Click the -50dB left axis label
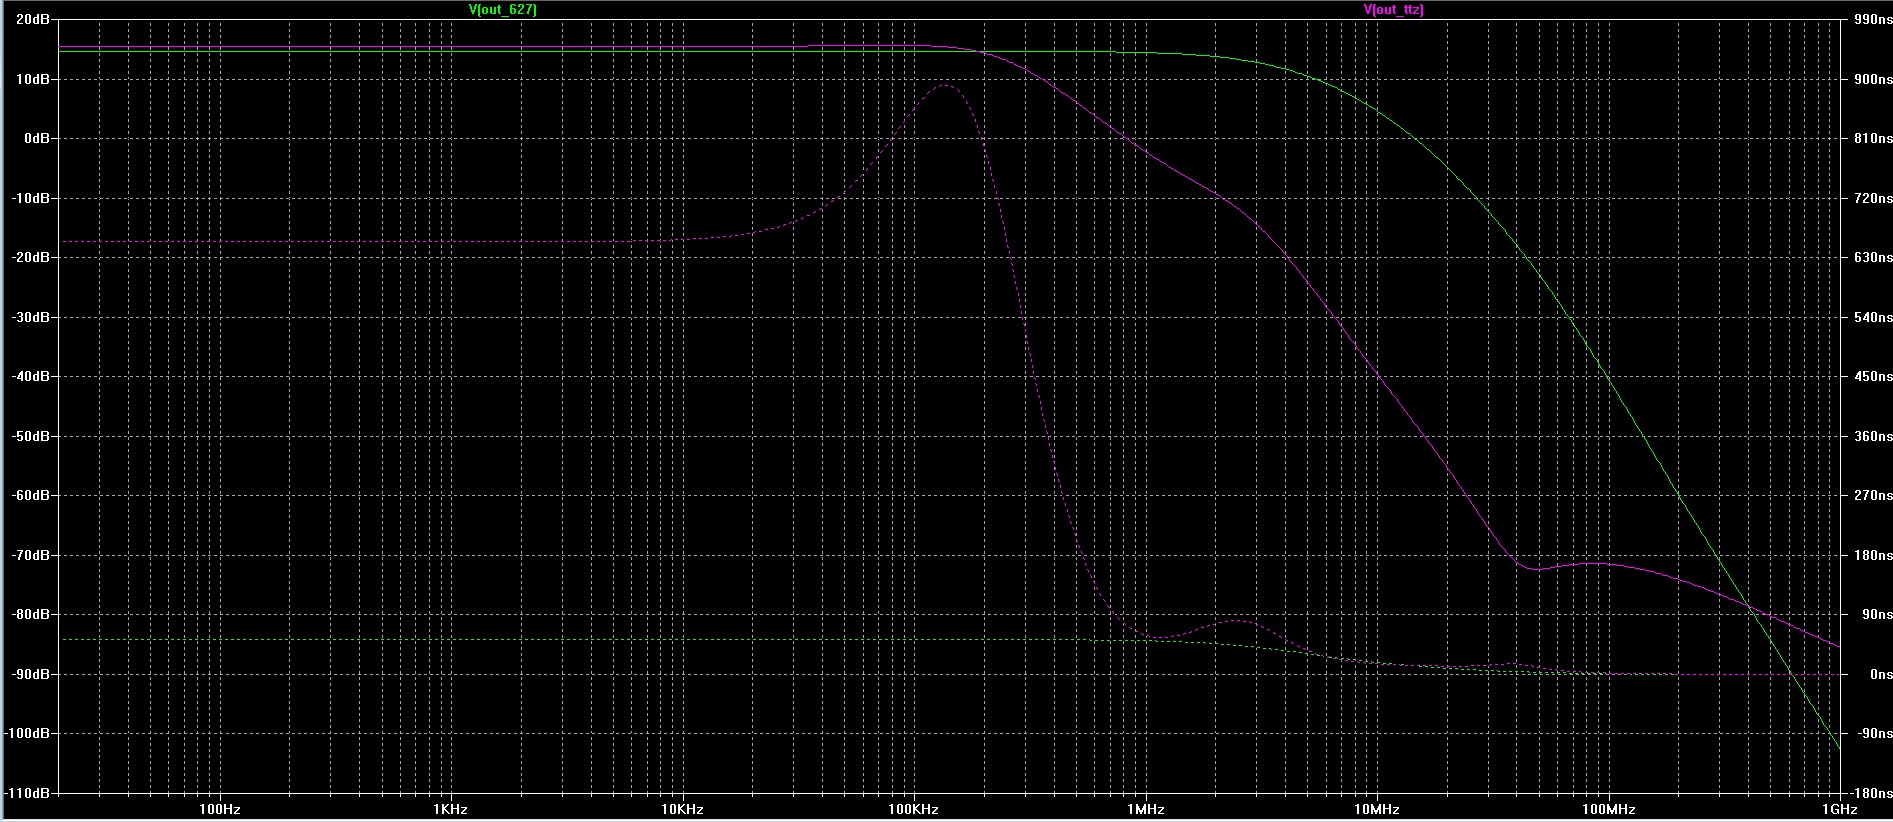Image resolution: width=1893 pixels, height=822 pixels. [30, 436]
